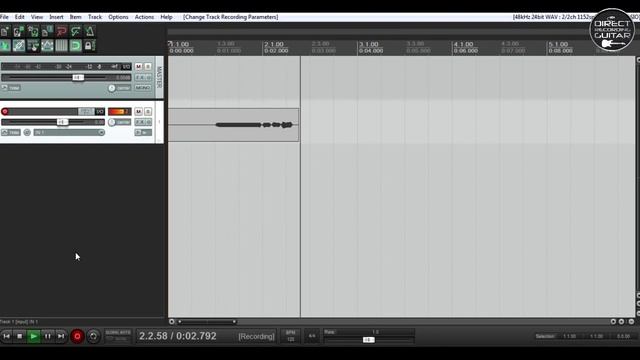Open the File menu
The height and width of the screenshot is (360, 640).
click(x=4, y=17)
